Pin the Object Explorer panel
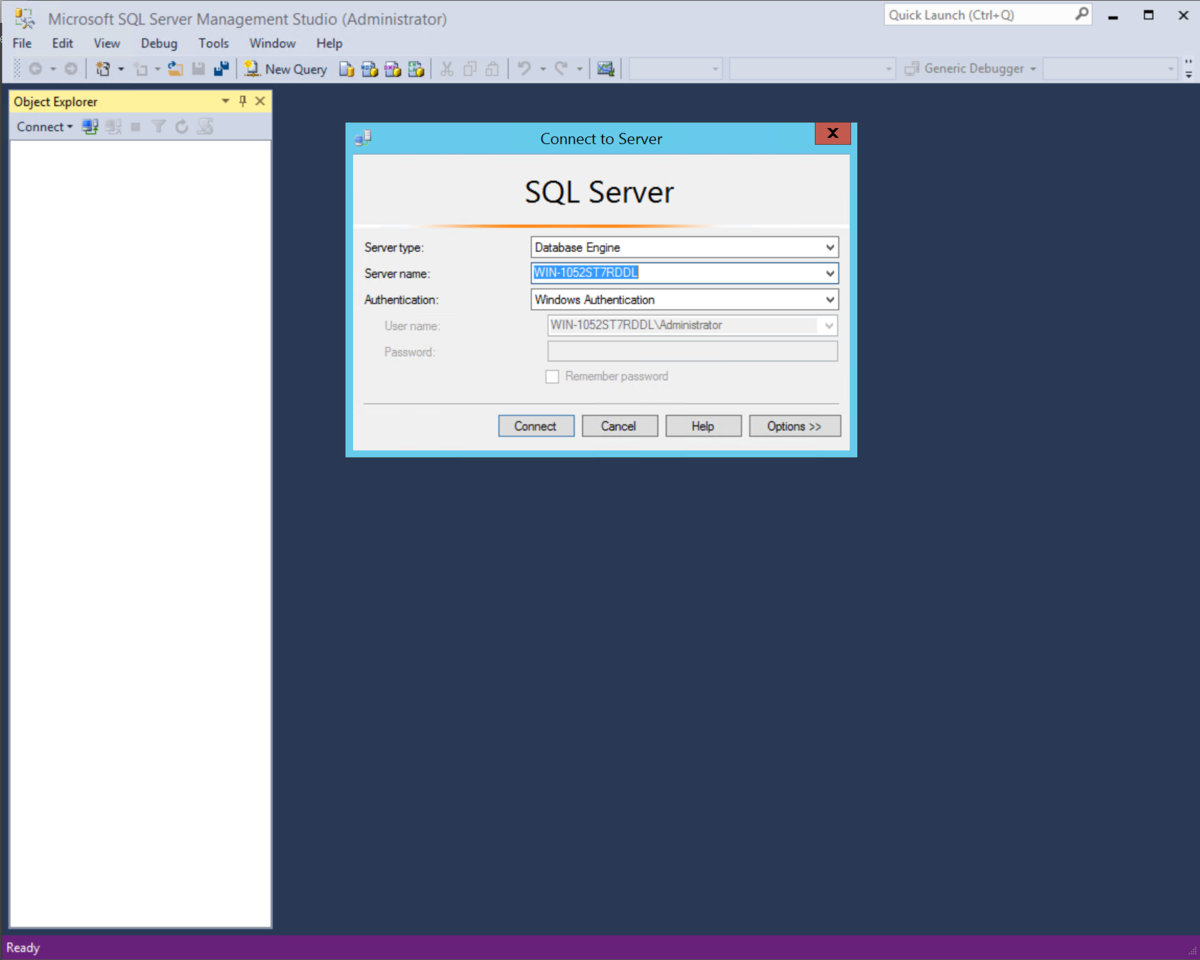 pos(242,101)
